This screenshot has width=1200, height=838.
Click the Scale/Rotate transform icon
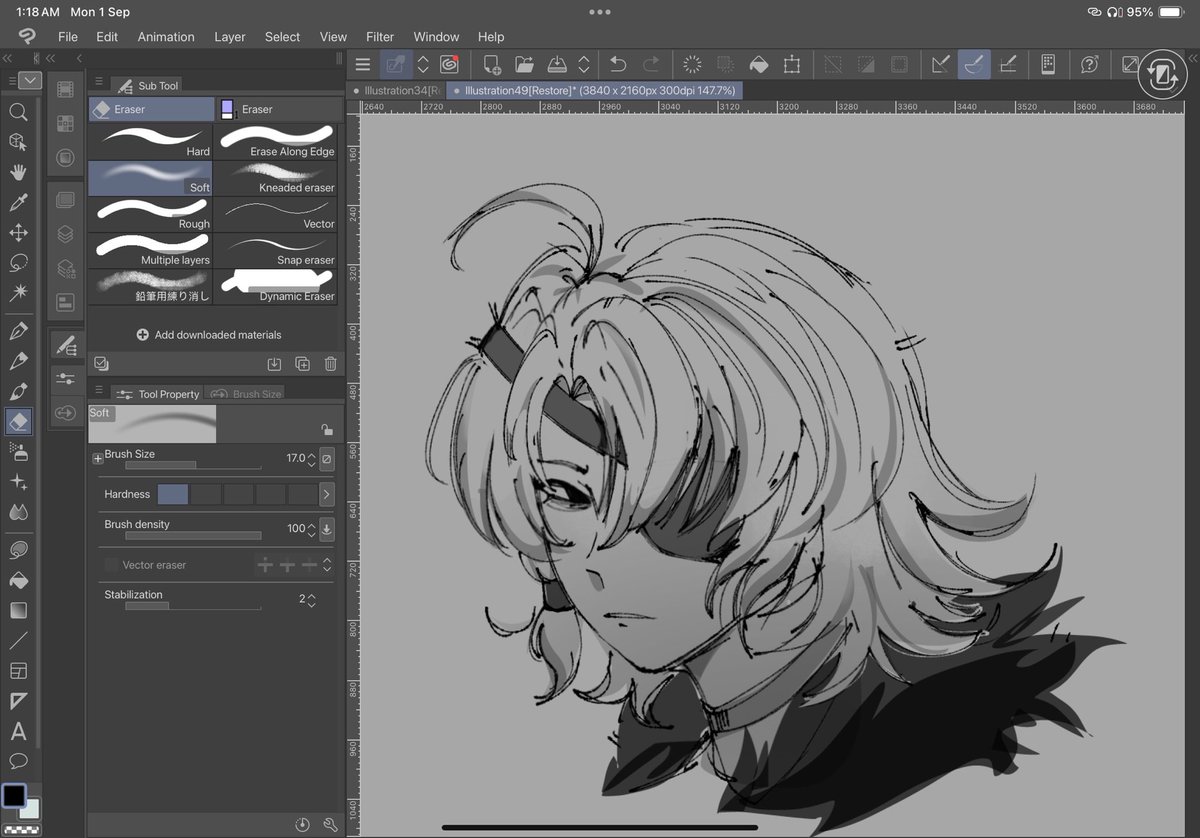792,64
